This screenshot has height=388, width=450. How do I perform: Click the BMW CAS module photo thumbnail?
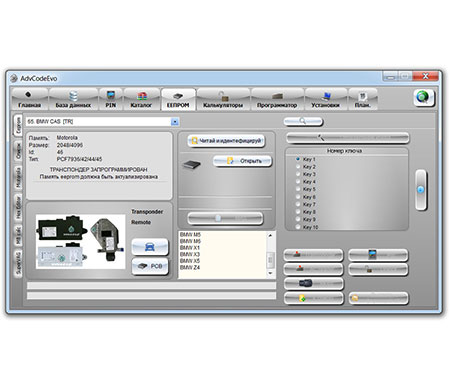pos(80,242)
